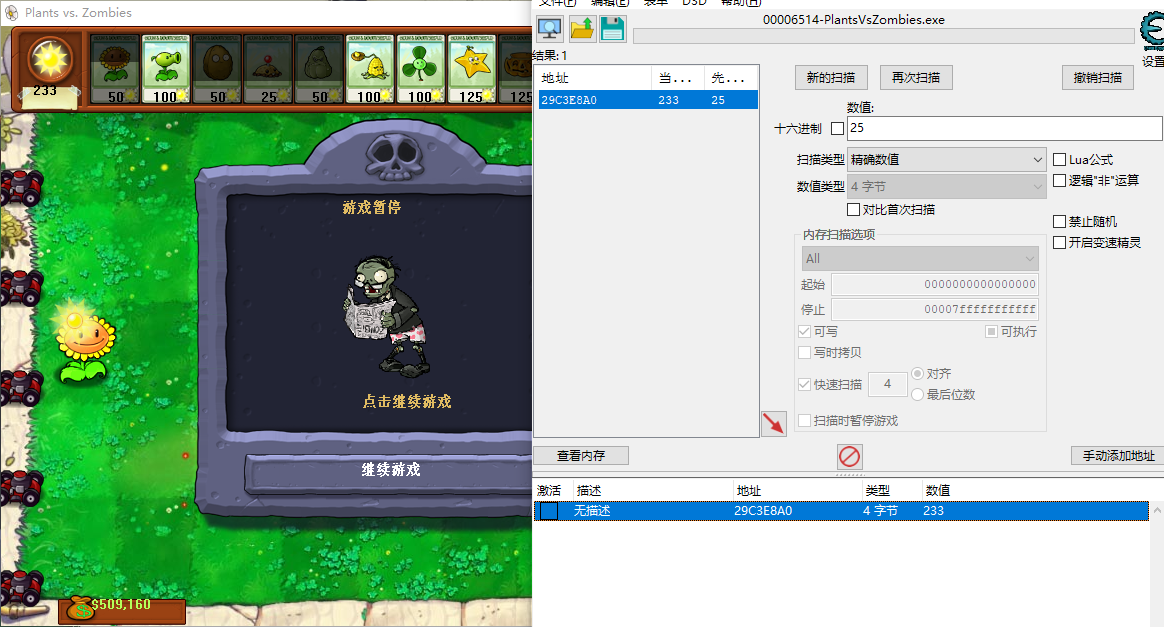Image resolution: width=1164 pixels, height=627 pixels.
Task: Click the fast scan alignment value field
Action: (887, 384)
